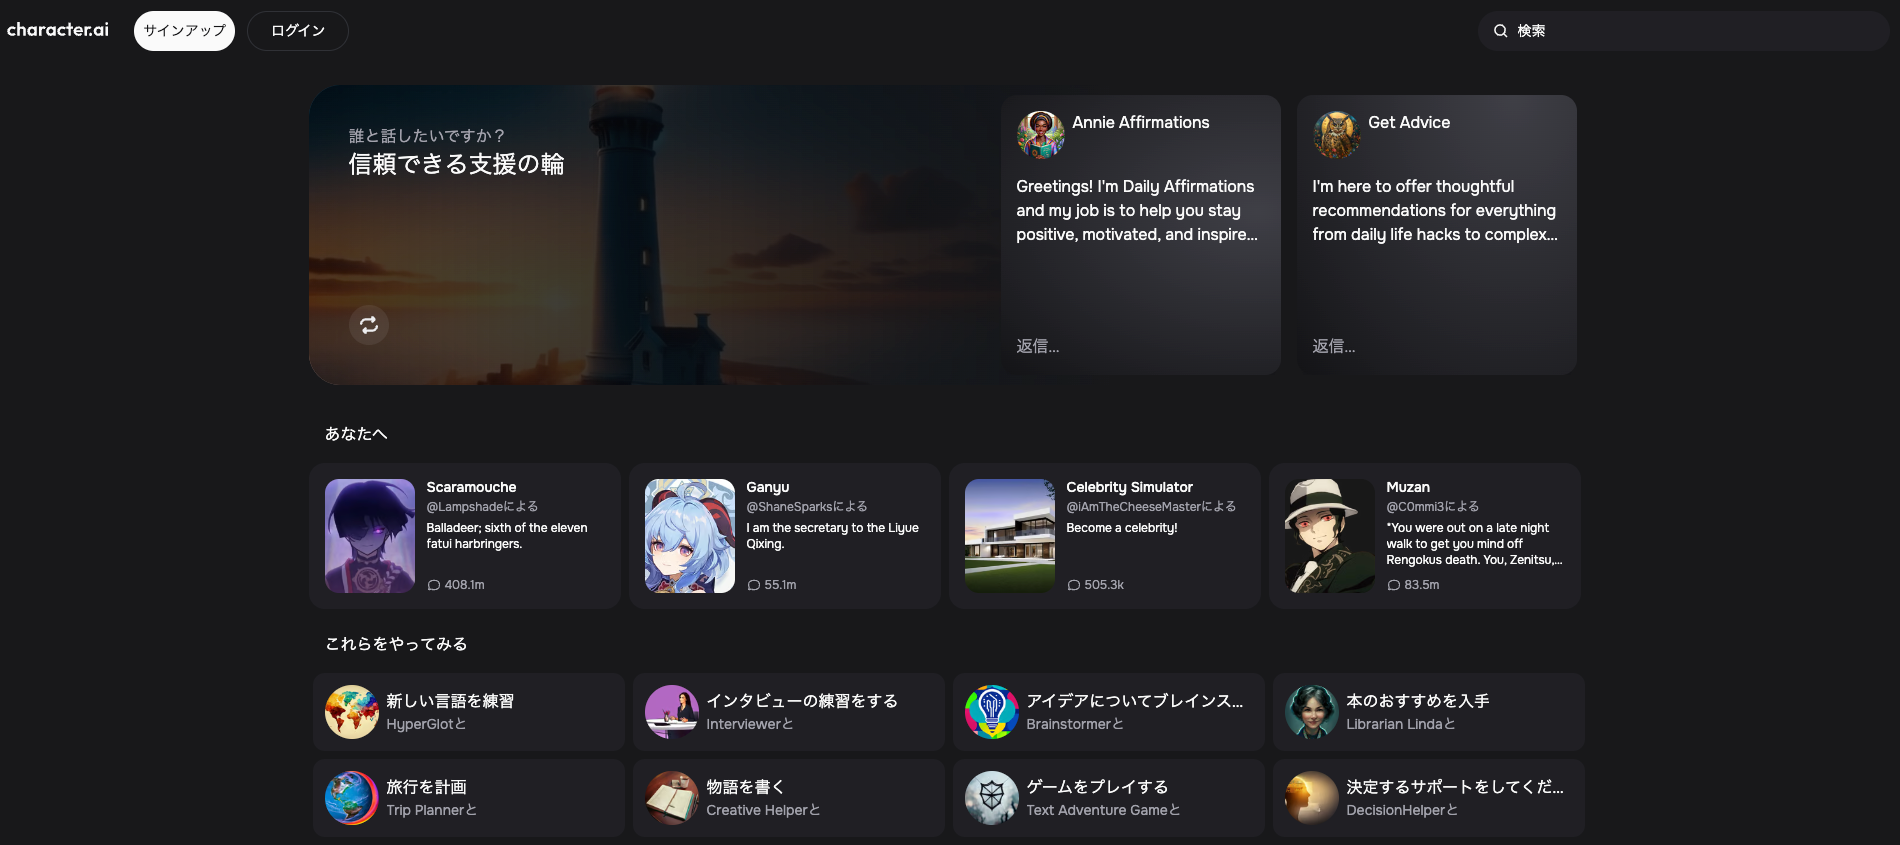
Task: Open Ganyu character thumbnail
Action: click(690, 536)
